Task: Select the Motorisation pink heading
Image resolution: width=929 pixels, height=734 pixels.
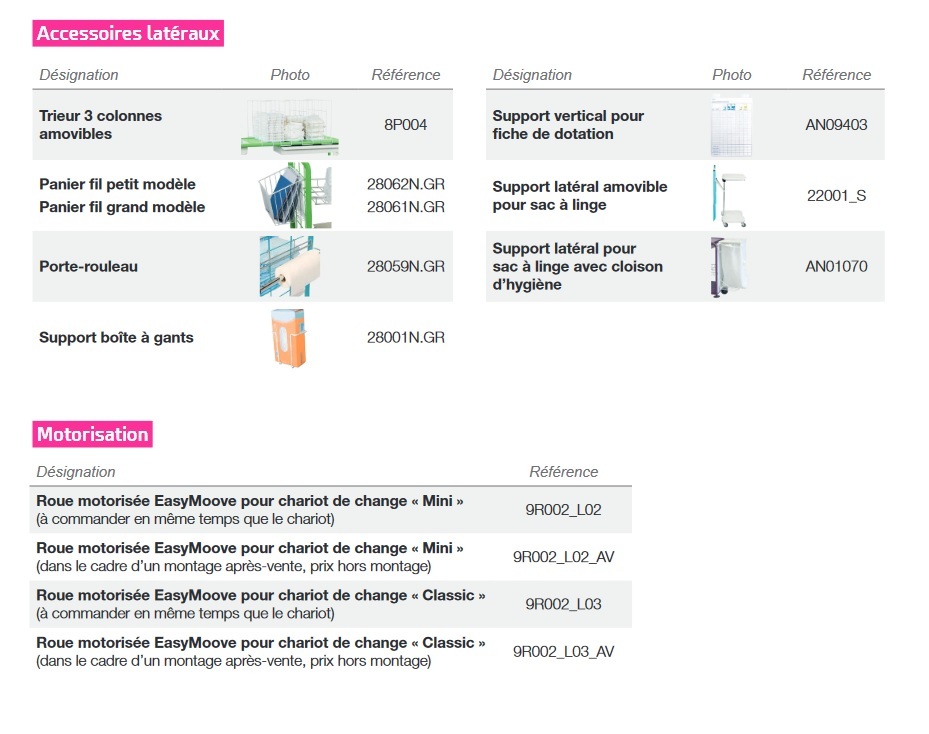Action: click(92, 434)
